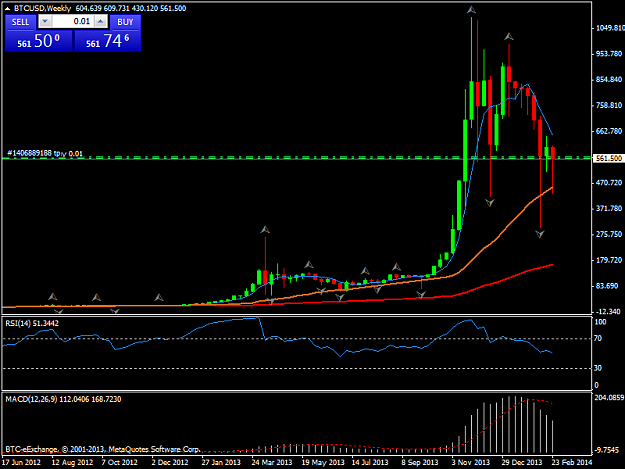Click the BUY button

pyautogui.click(x=125, y=22)
